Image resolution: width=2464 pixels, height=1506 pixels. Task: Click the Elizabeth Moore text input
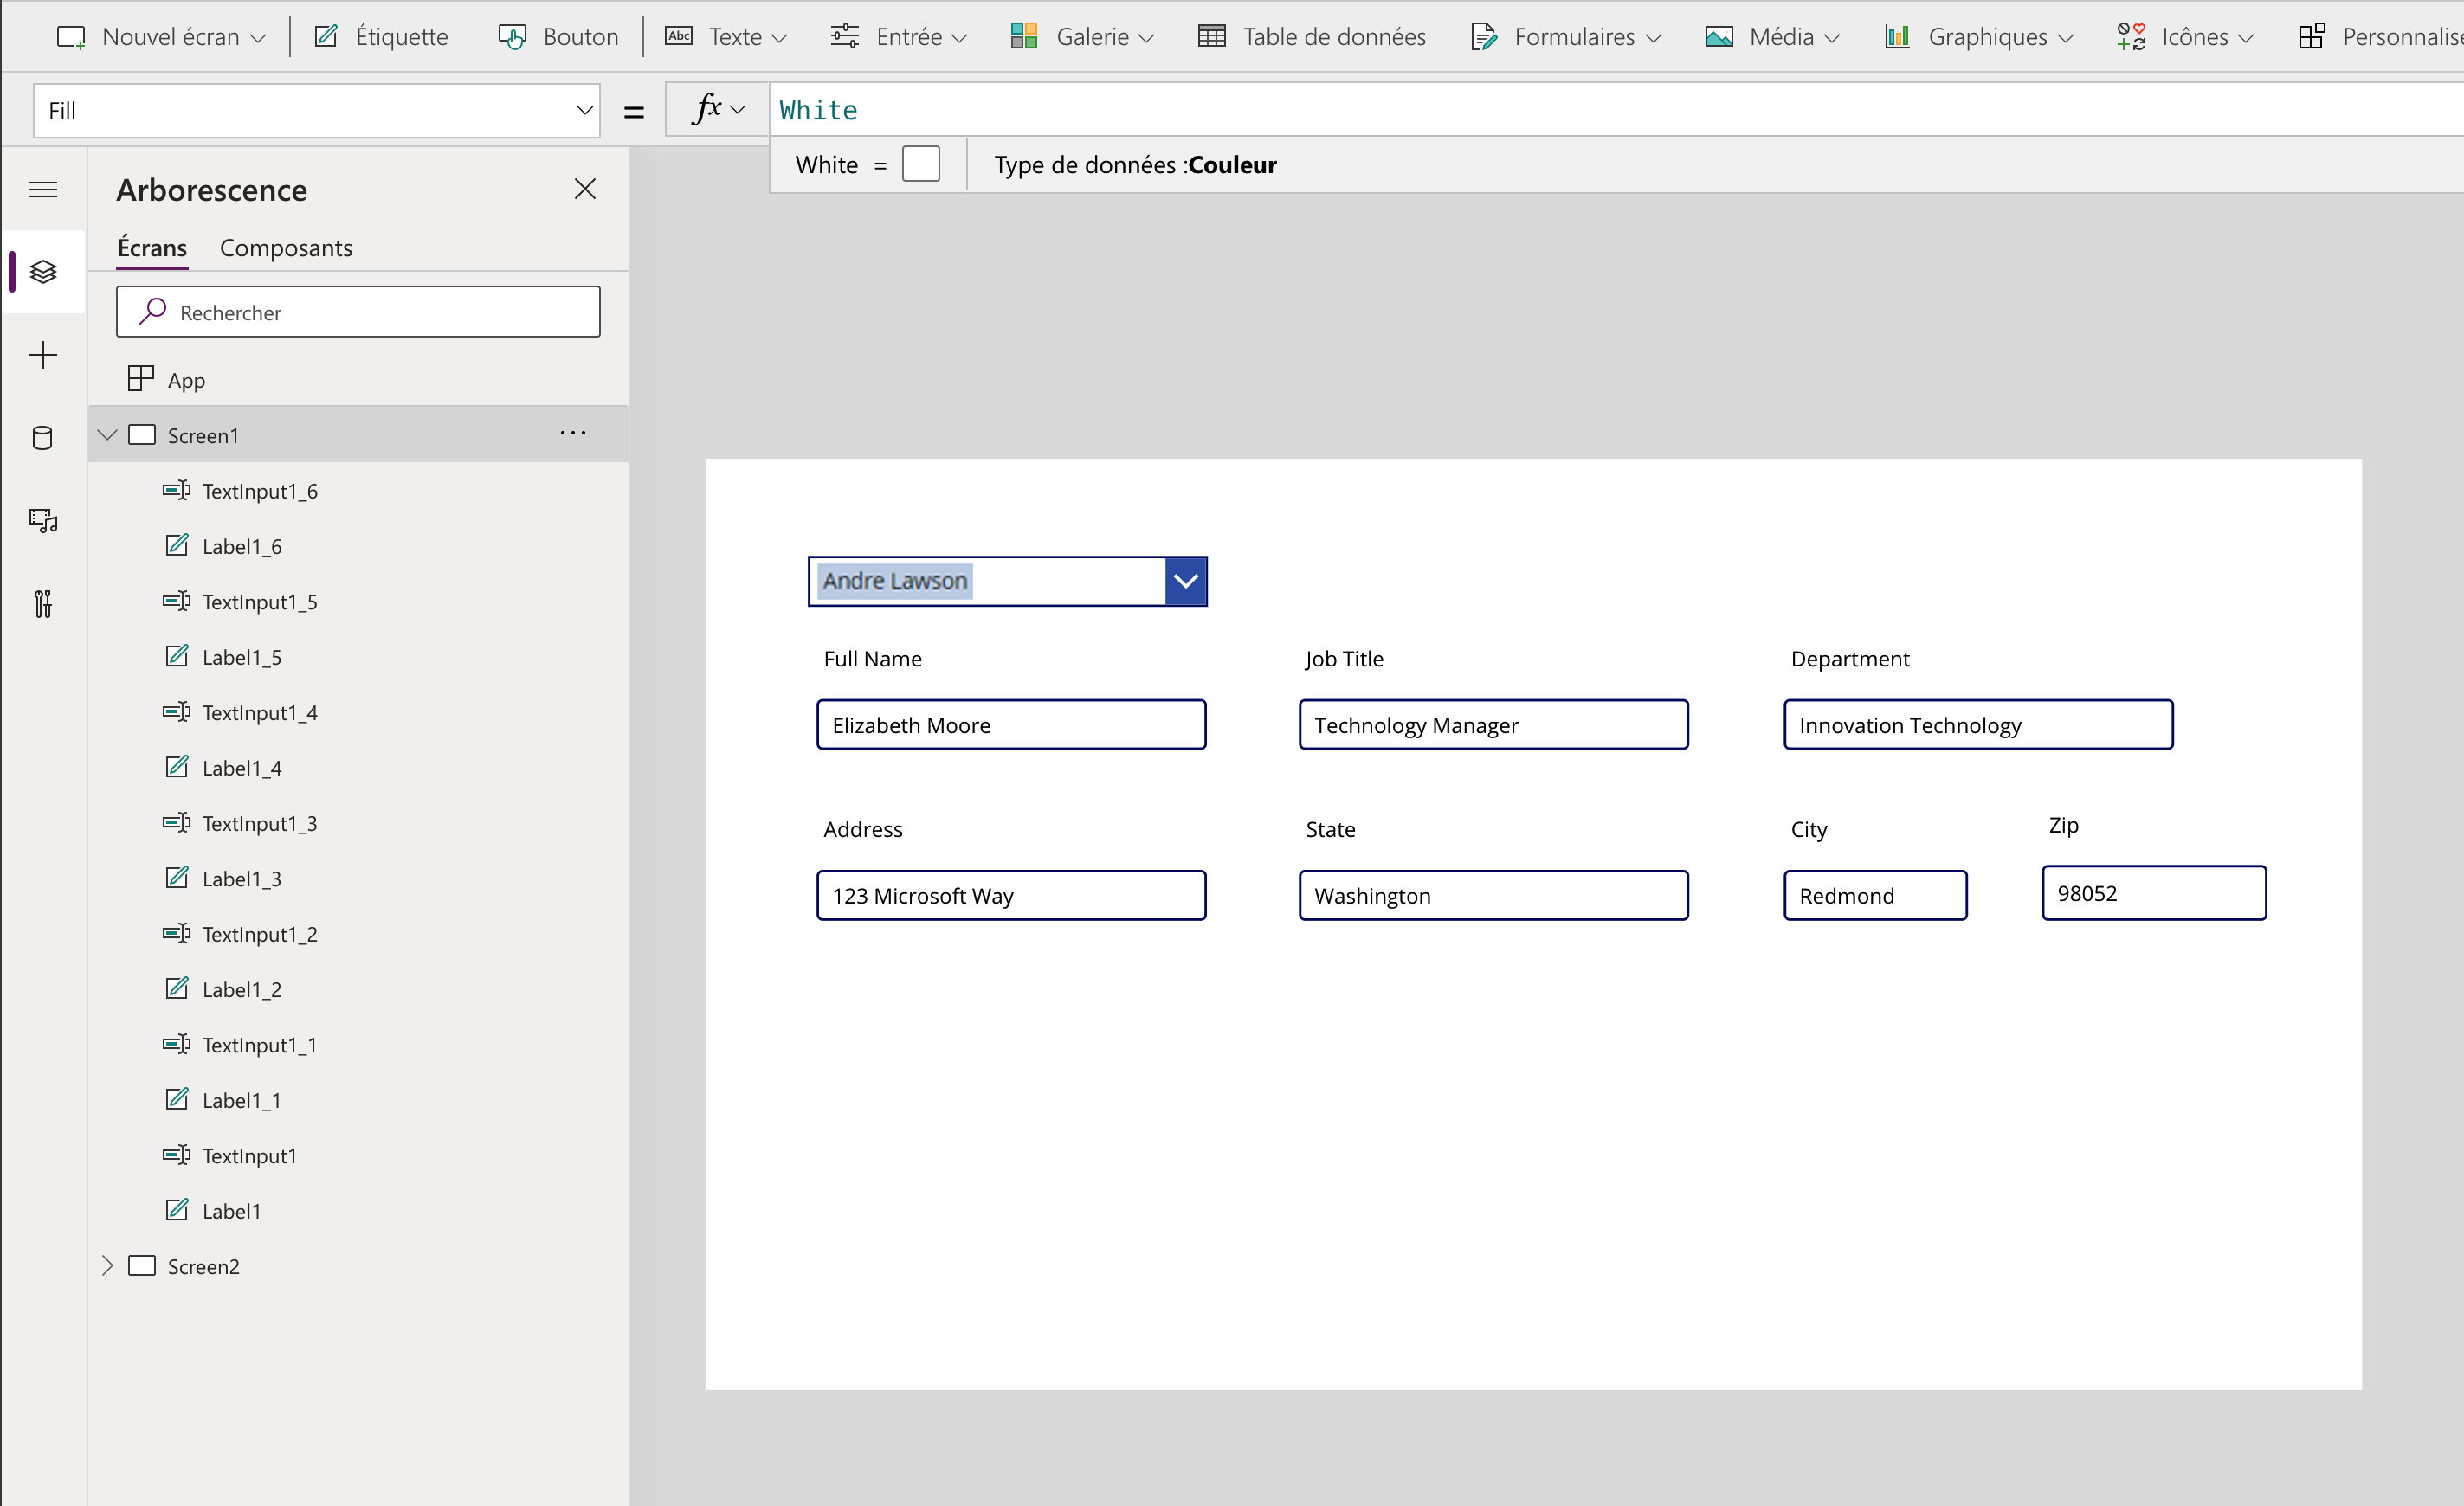pyautogui.click(x=1011, y=725)
